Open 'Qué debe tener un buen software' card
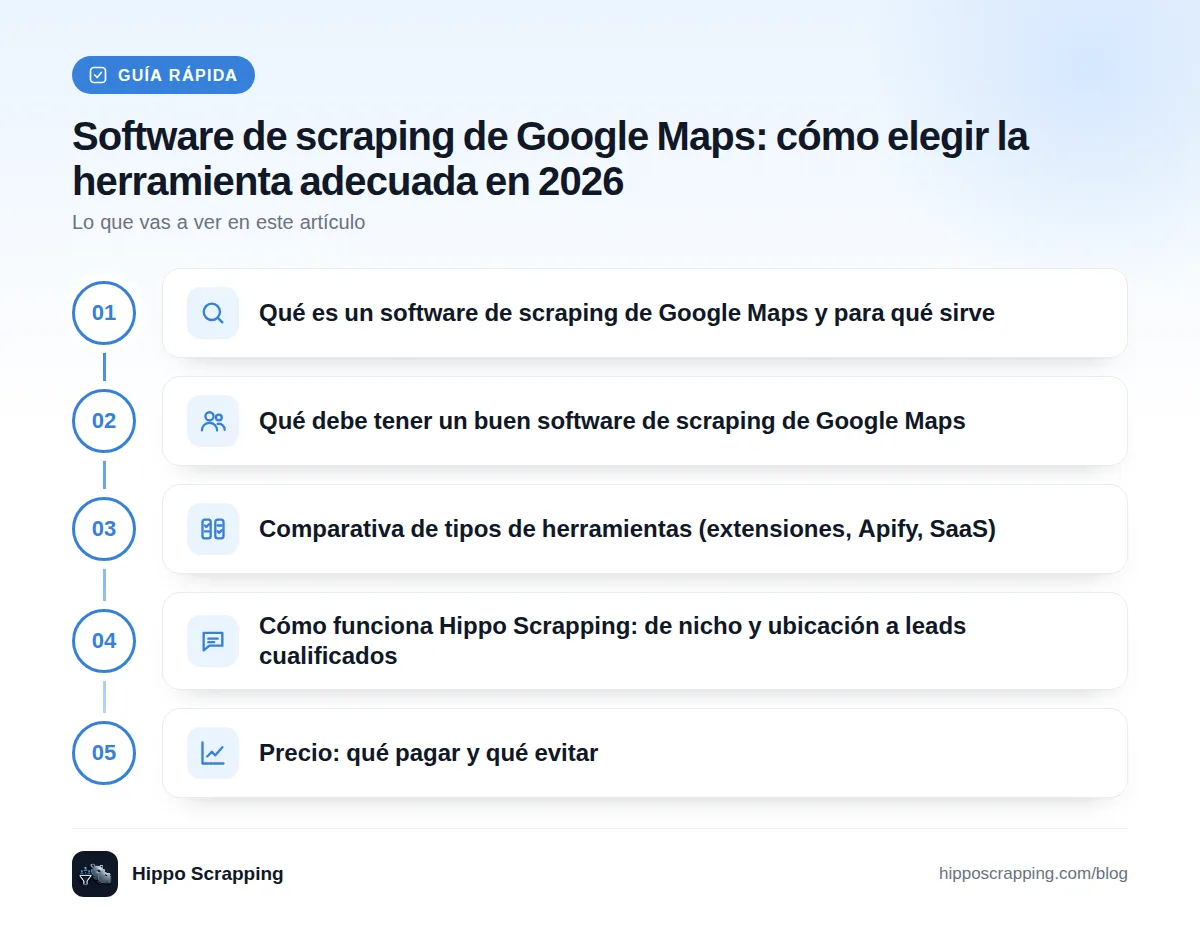 click(645, 421)
